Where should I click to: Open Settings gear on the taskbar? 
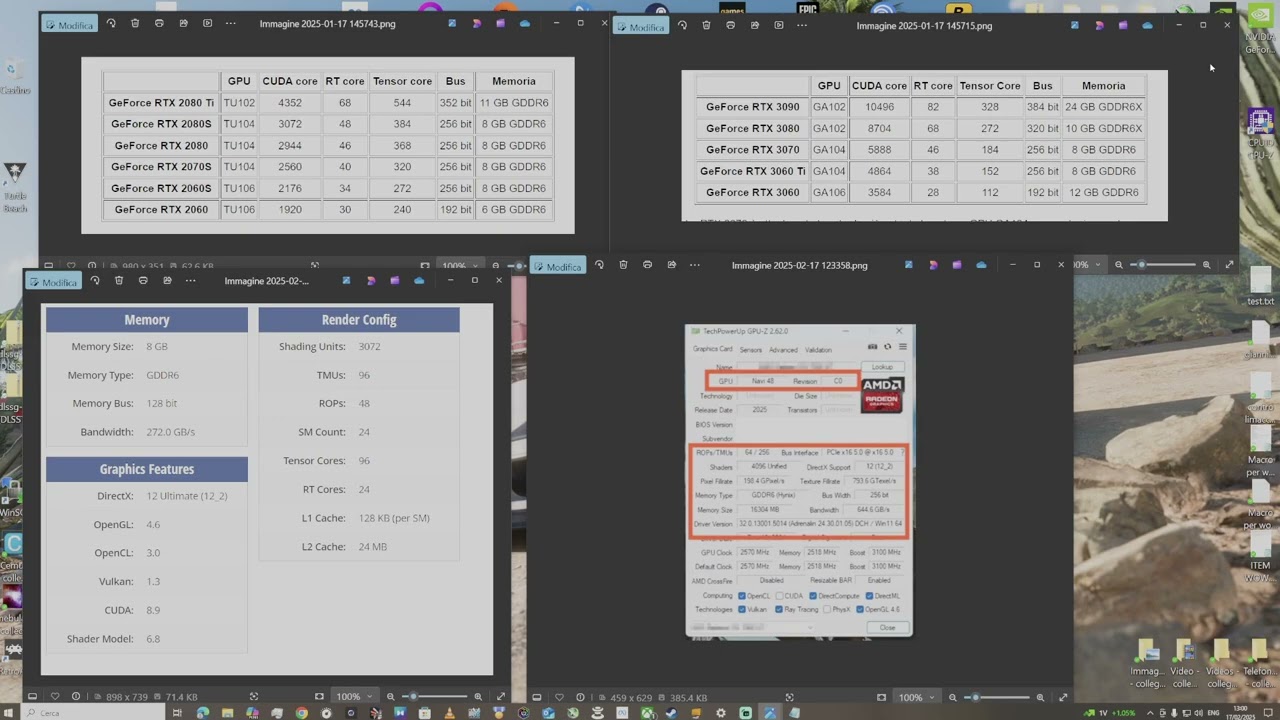721,713
